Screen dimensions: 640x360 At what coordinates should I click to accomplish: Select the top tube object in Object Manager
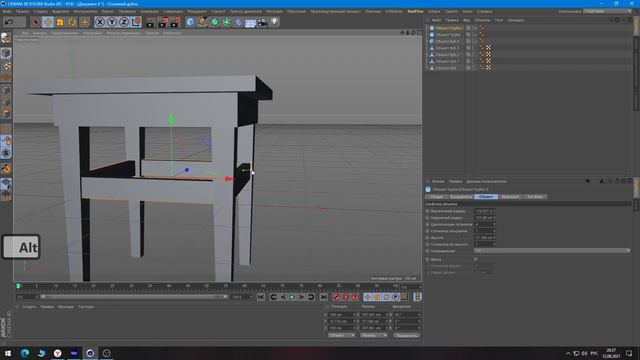(x=449, y=28)
